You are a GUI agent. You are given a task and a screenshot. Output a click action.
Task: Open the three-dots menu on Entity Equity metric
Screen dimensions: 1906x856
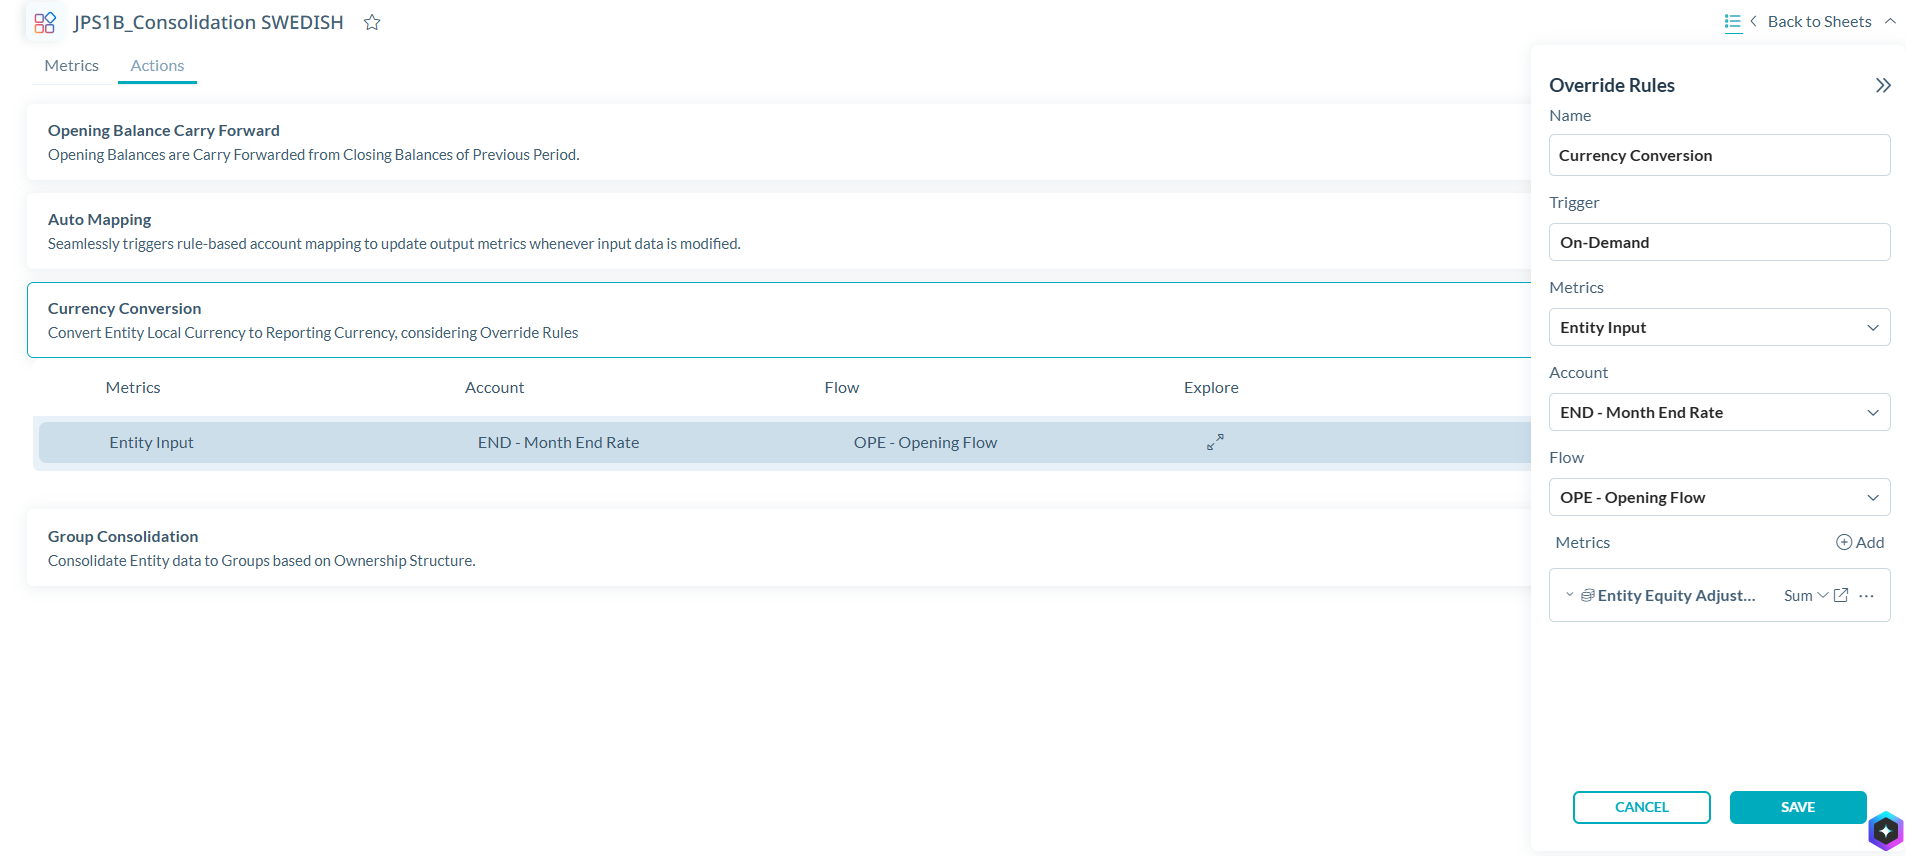(x=1866, y=595)
